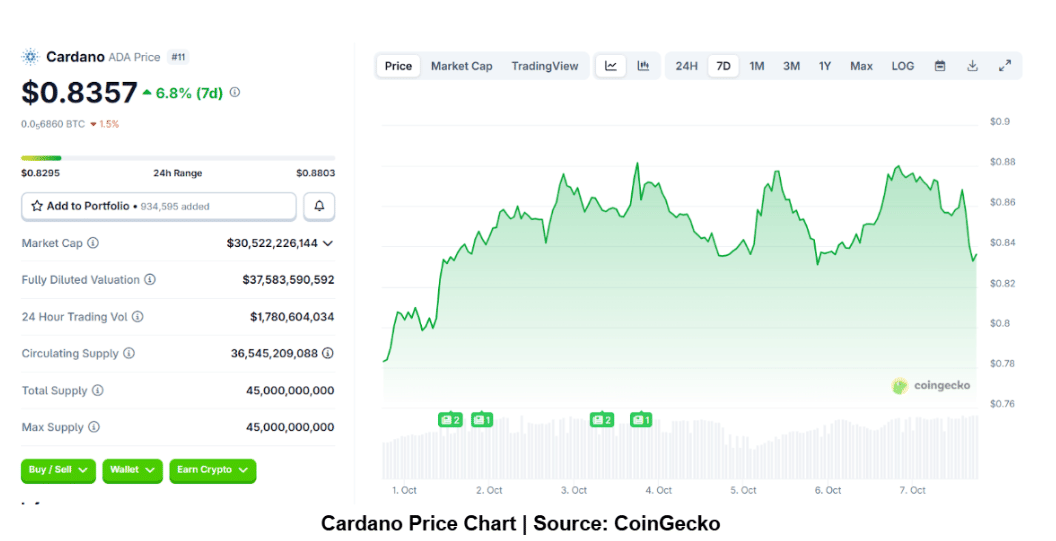This screenshot has height=541, width=1056.
Task: Expand the Market Cap value chevron
Action: [x=328, y=243]
